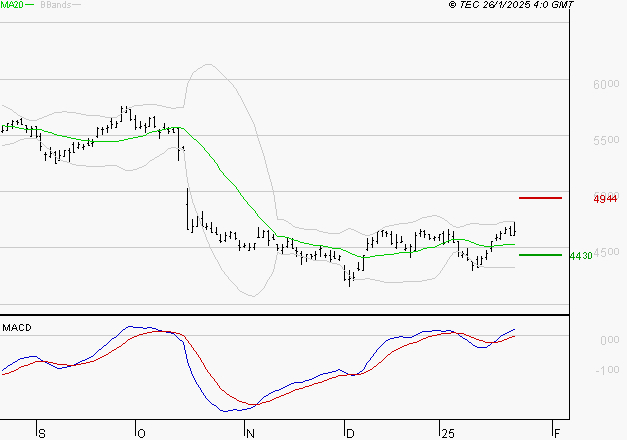This screenshot has width=627, height=440.
Task: Click the BBands legend label
Action: click(56, 5)
